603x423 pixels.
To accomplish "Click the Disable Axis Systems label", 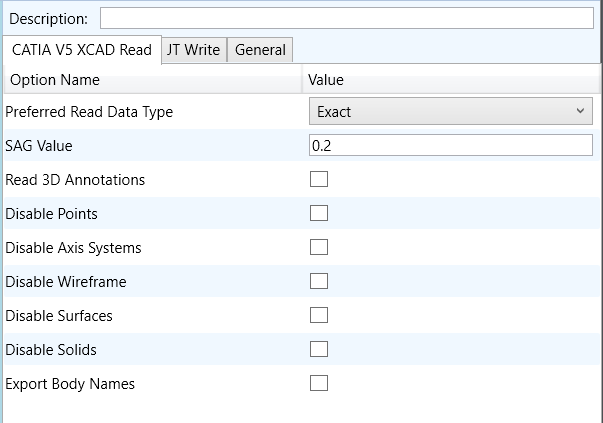I will (73, 248).
